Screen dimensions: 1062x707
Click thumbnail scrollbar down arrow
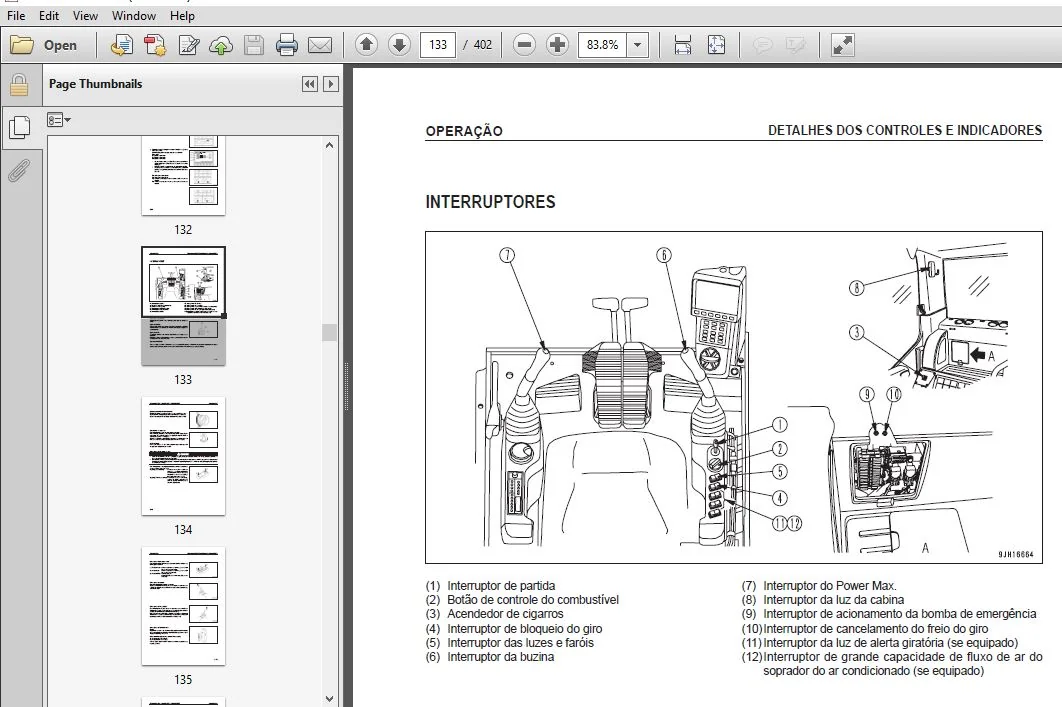tap(329, 698)
